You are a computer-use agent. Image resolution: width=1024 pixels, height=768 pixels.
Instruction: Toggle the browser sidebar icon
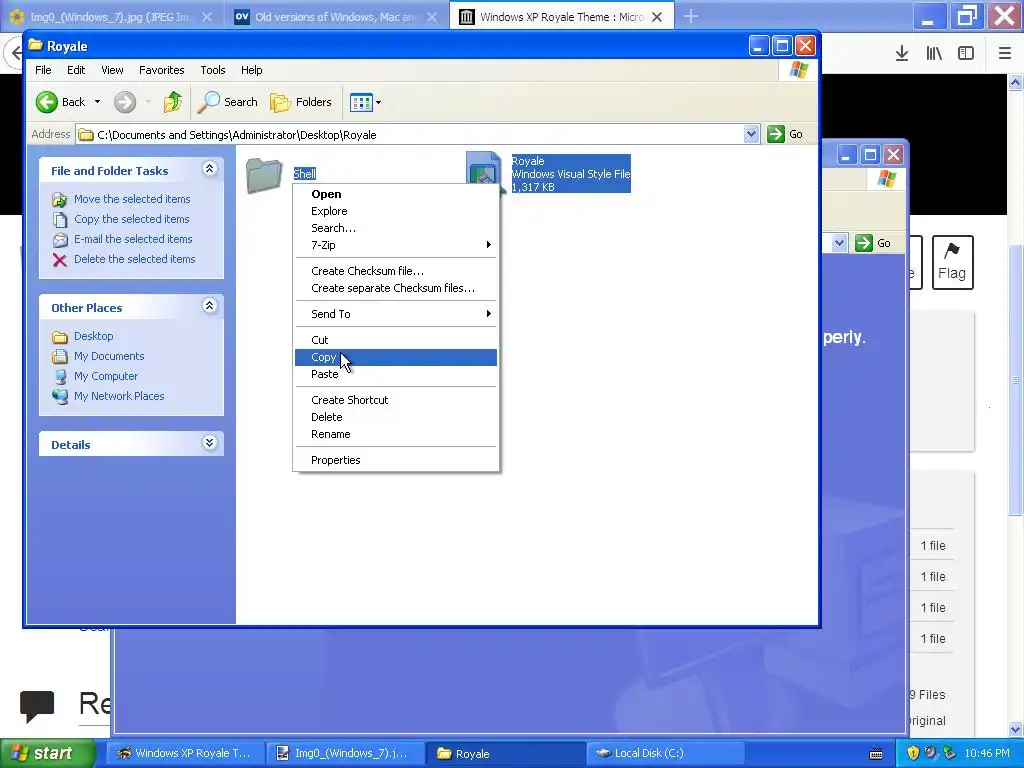[x=966, y=54]
